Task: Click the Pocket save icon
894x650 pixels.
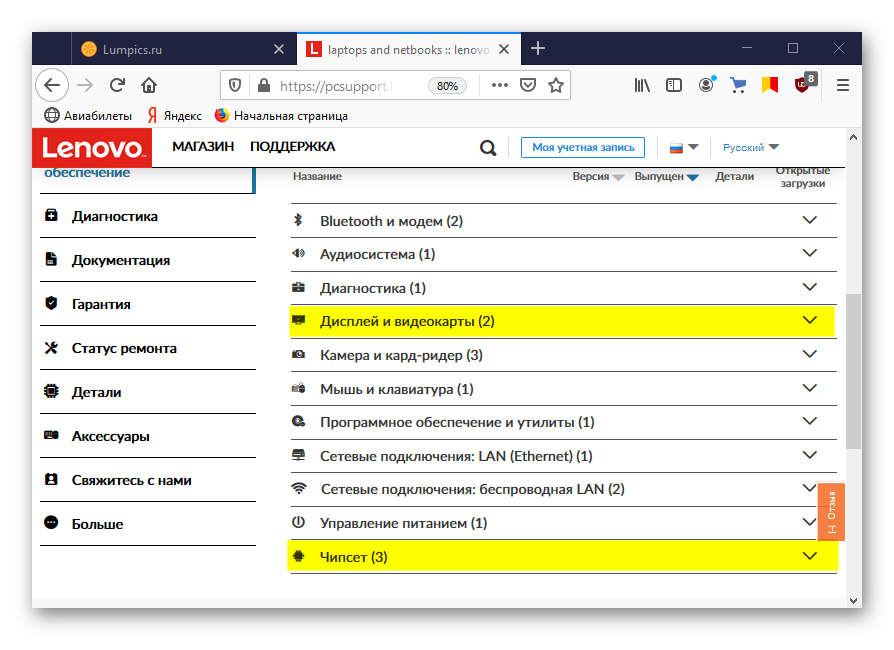Action: 528,85
